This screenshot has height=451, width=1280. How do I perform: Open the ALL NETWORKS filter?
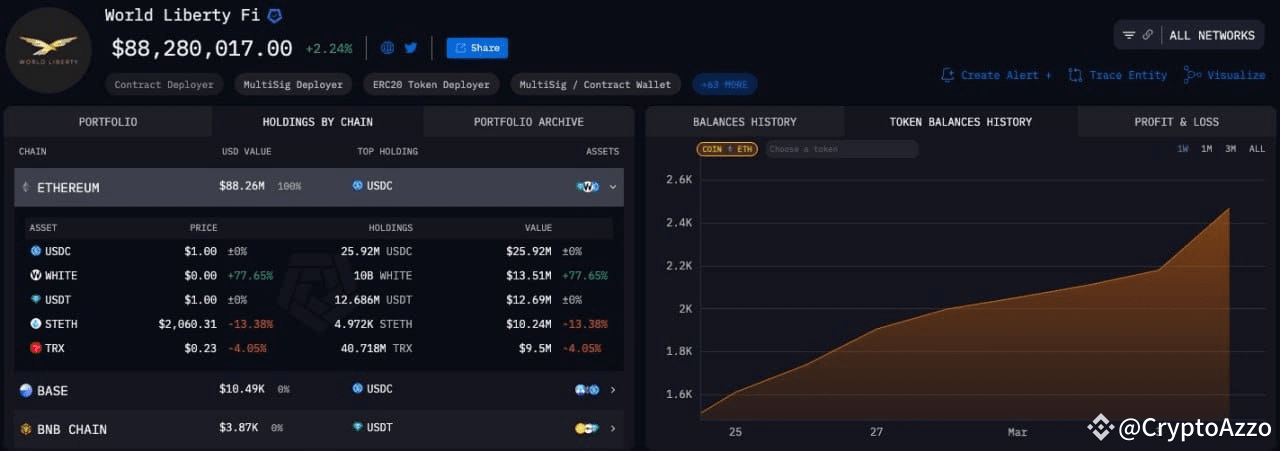1211,35
